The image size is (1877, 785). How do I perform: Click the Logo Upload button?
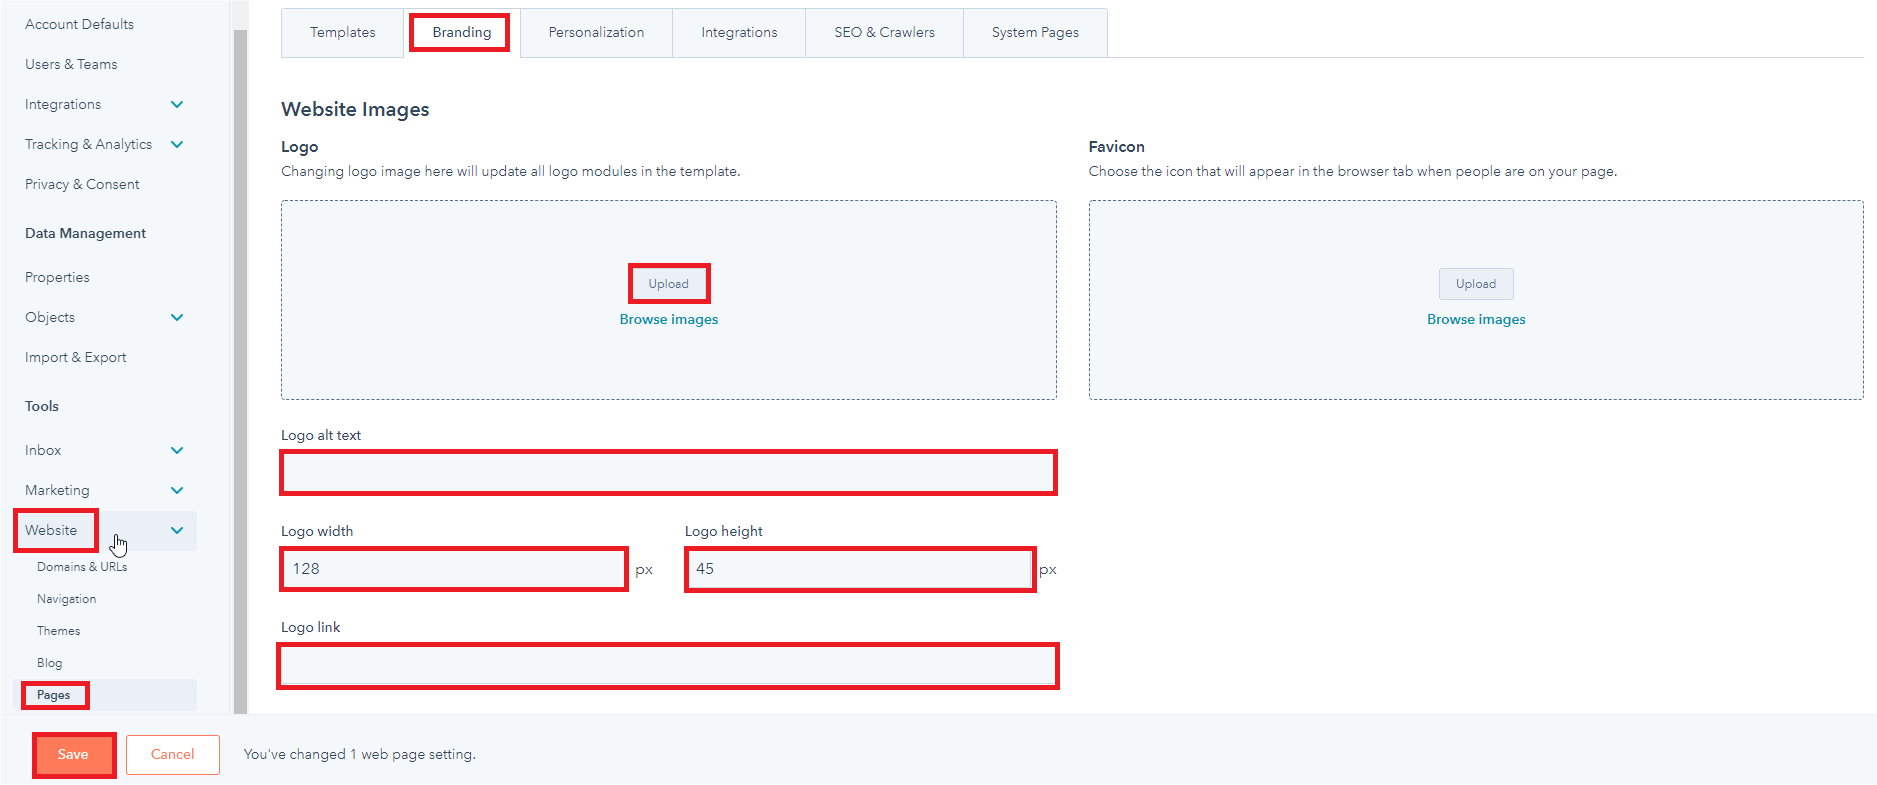668,284
